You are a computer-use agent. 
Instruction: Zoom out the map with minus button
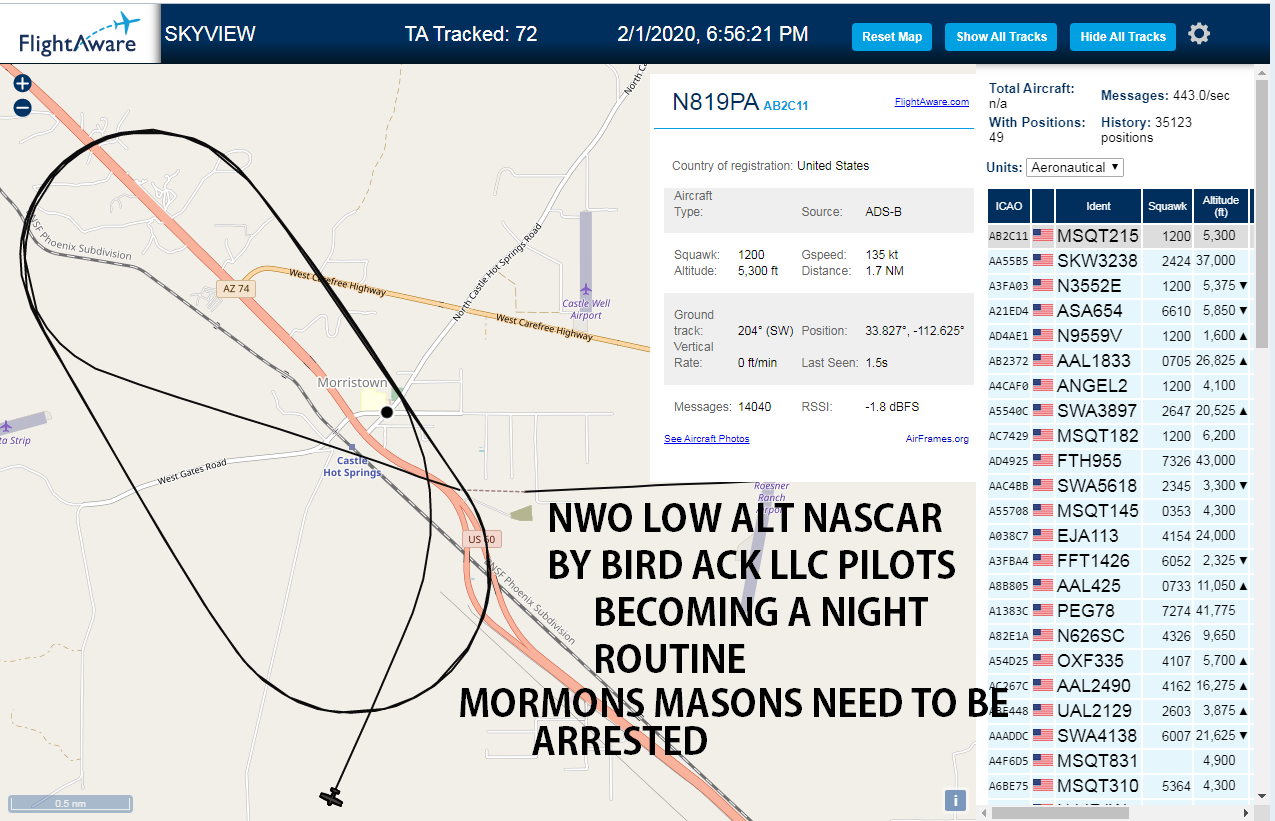pyautogui.click(x=23, y=108)
